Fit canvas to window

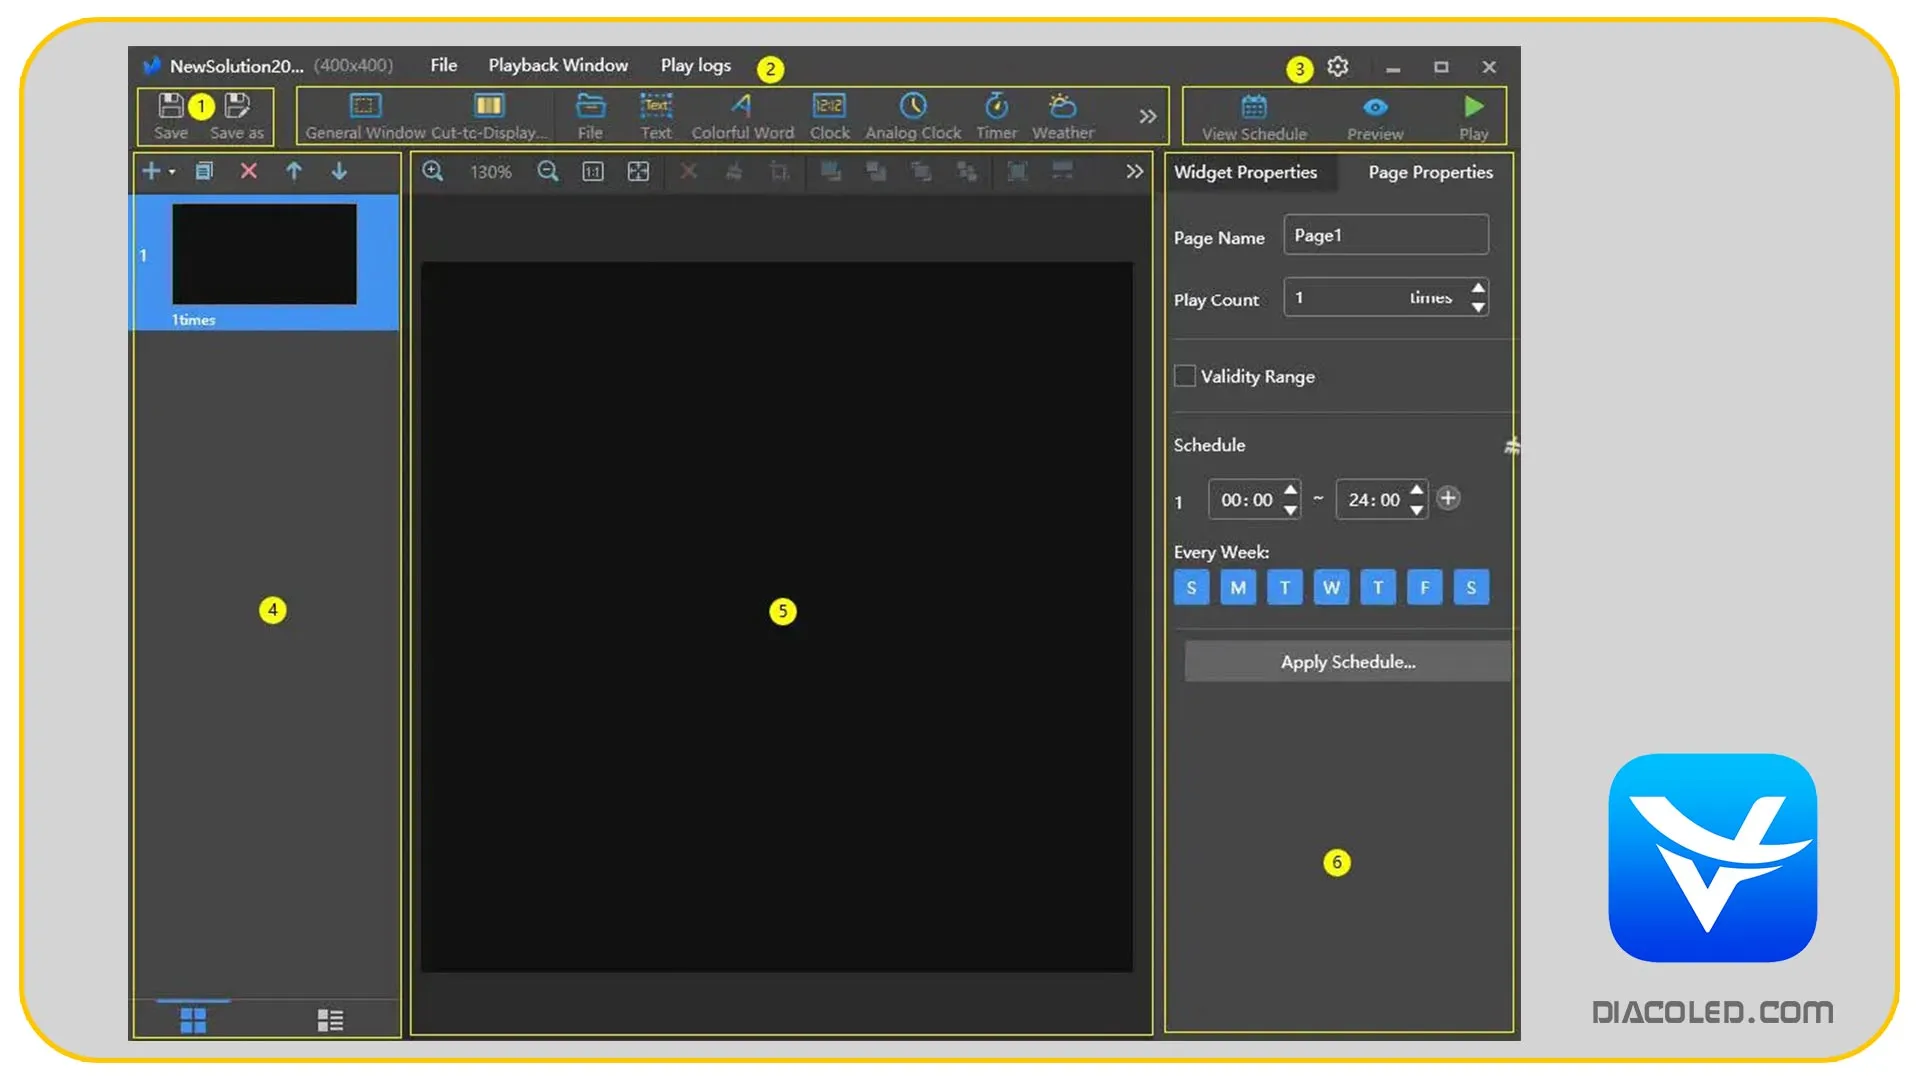tap(638, 172)
